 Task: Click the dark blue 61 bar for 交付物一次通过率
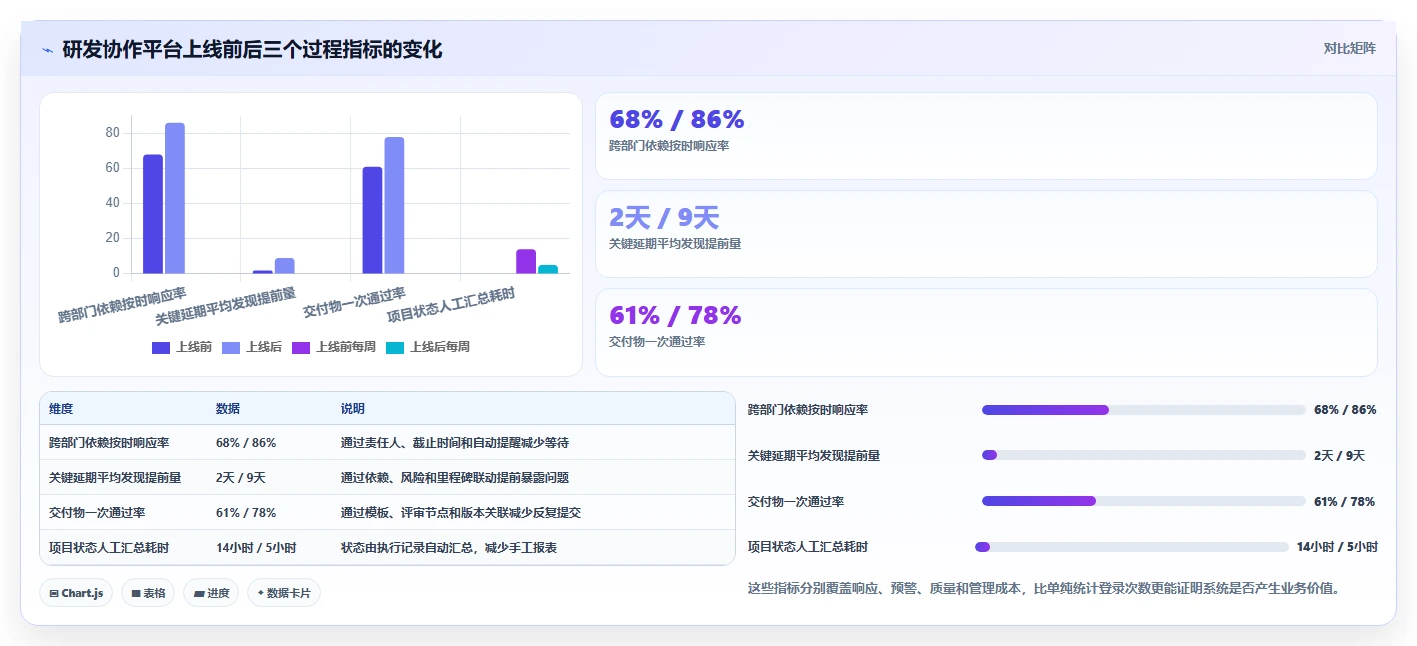click(372, 220)
